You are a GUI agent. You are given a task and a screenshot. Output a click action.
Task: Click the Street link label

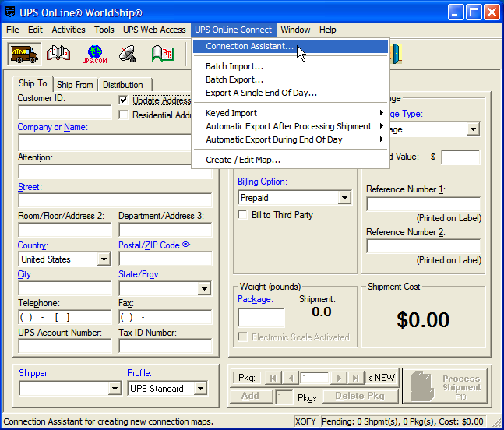(x=29, y=187)
